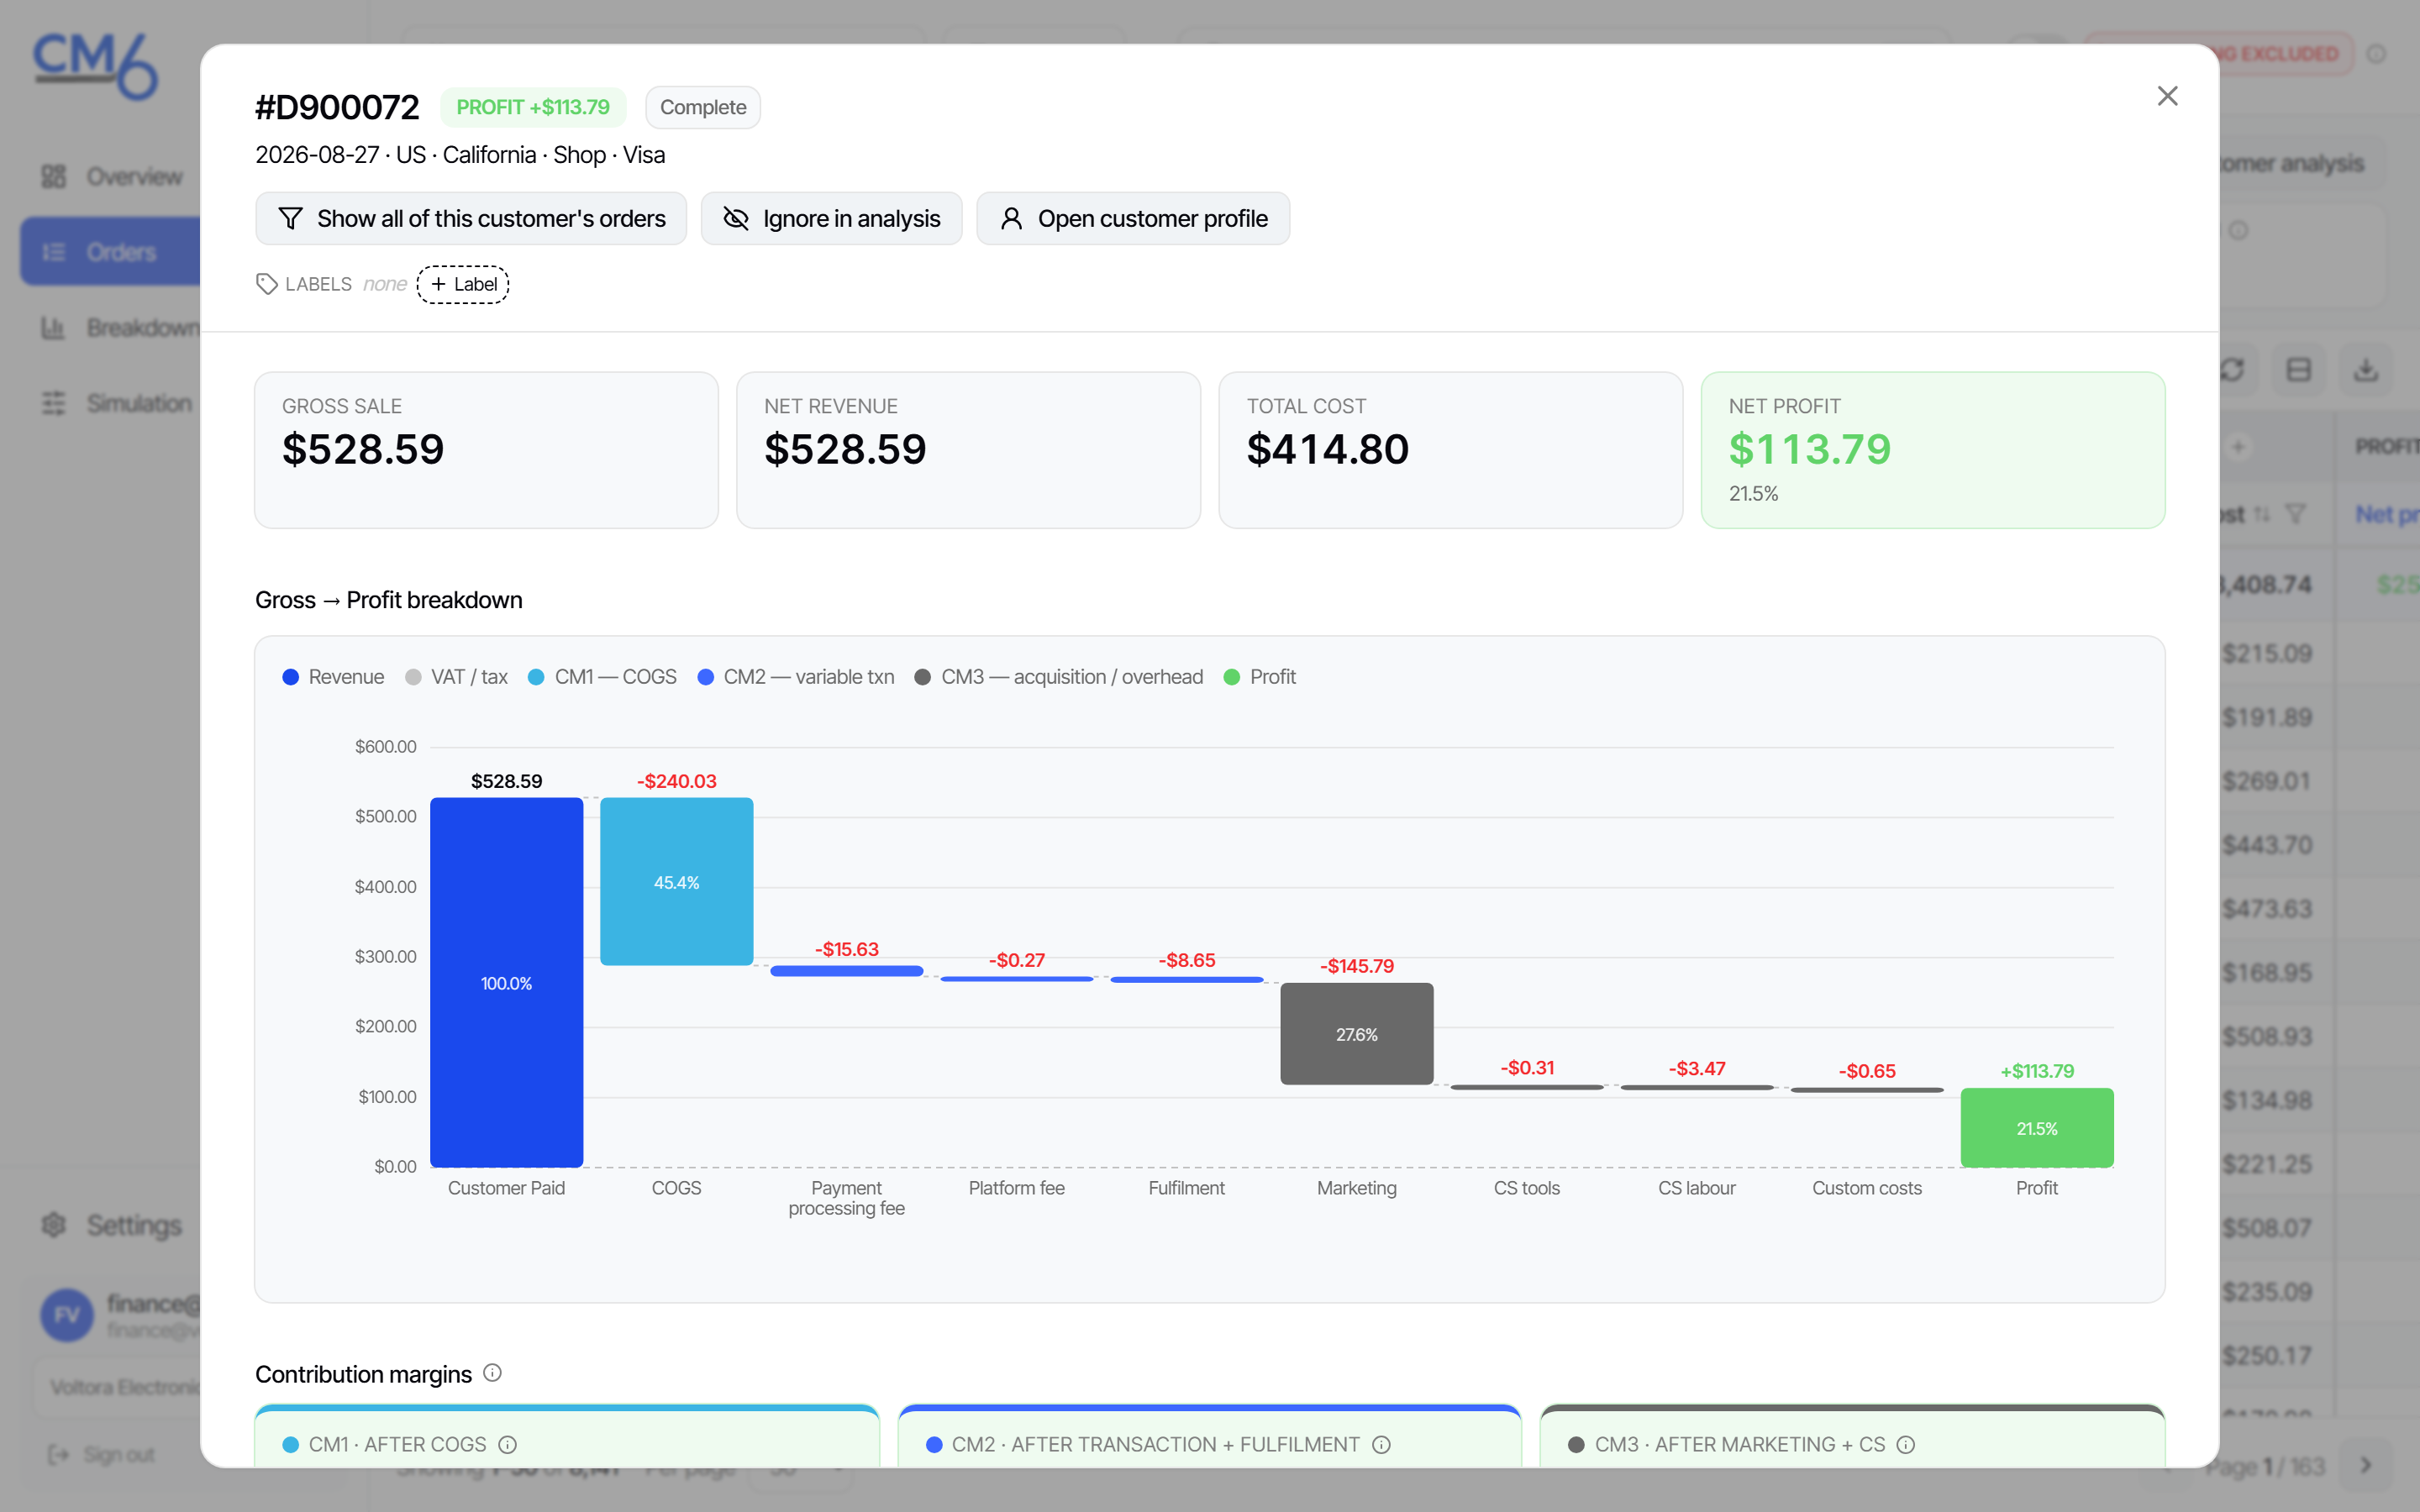Toggle VAT / tax series in chart legend
The height and width of the screenshot is (1512, 2420).
(x=457, y=677)
